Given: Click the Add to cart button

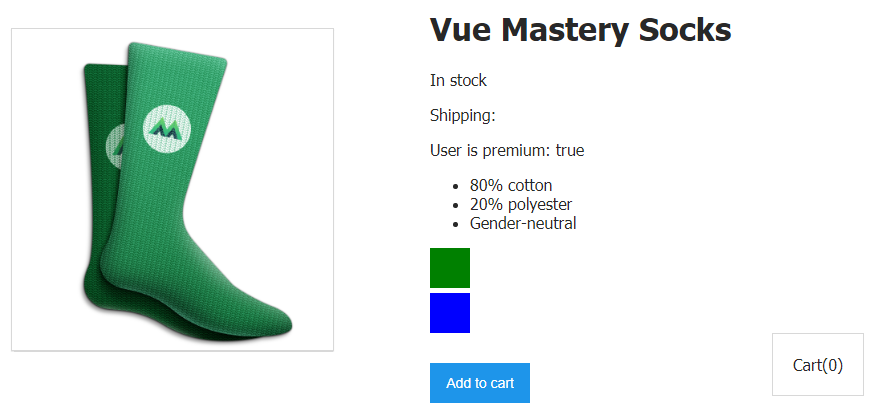Looking at the screenshot, I should 480,383.
